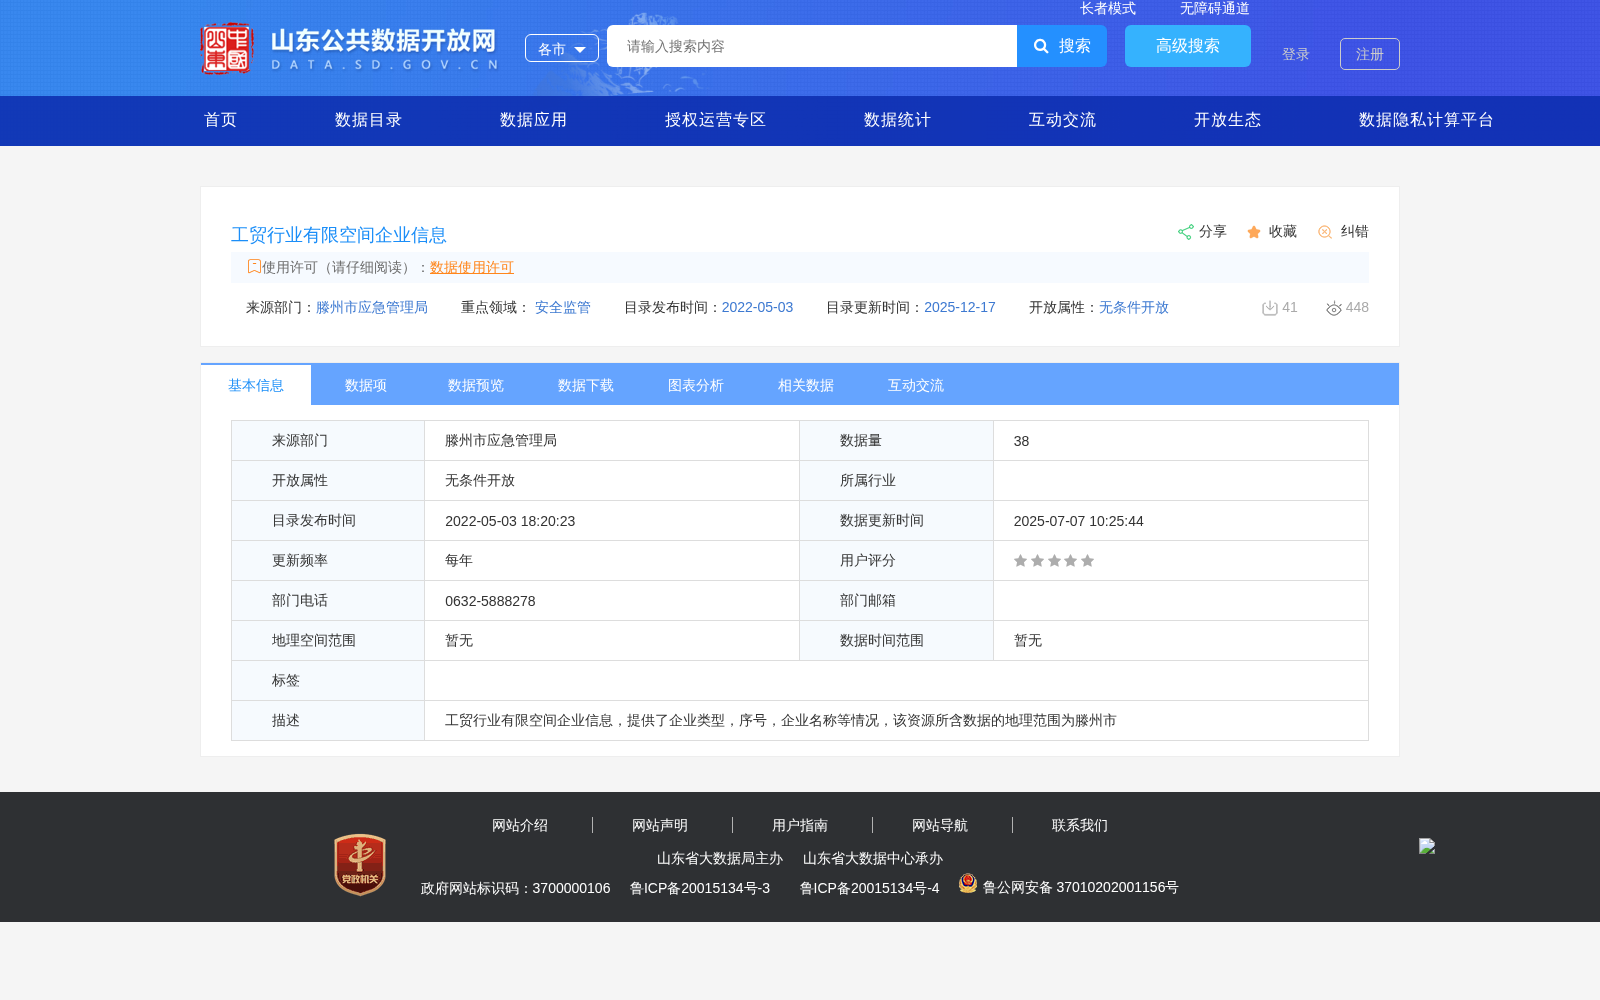This screenshot has height=1000, width=1600.
Task: Click the star icon to favorite the dataset
Action: click(x=1254, y=232)
